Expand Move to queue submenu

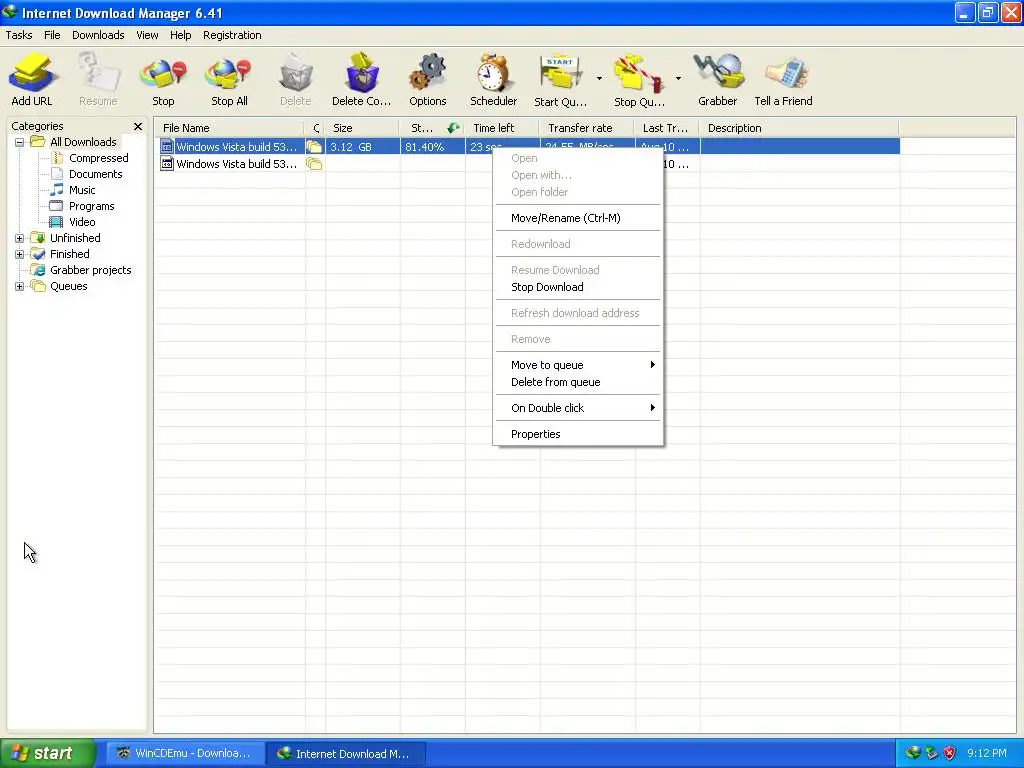click(x=578, y=365)
